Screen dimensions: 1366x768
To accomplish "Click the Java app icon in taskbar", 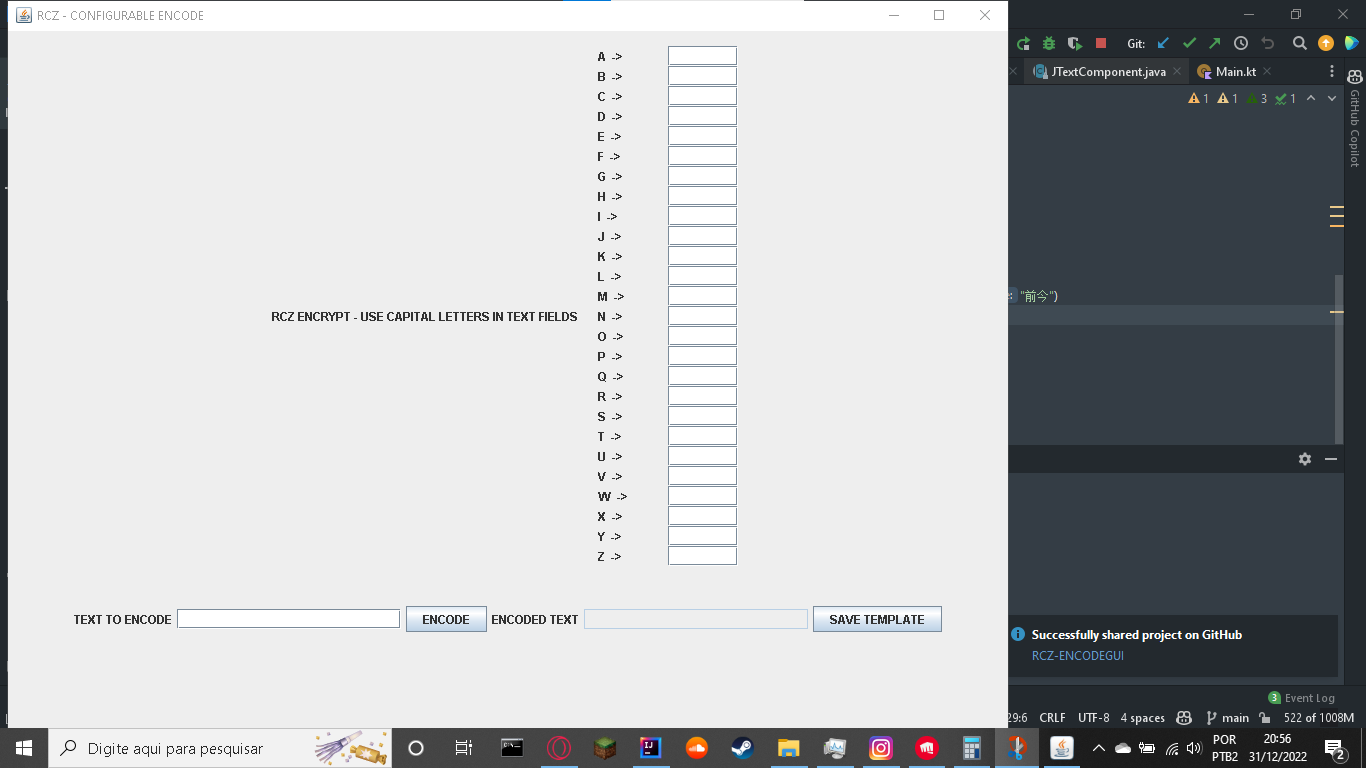I will [x=1062, y=748].
